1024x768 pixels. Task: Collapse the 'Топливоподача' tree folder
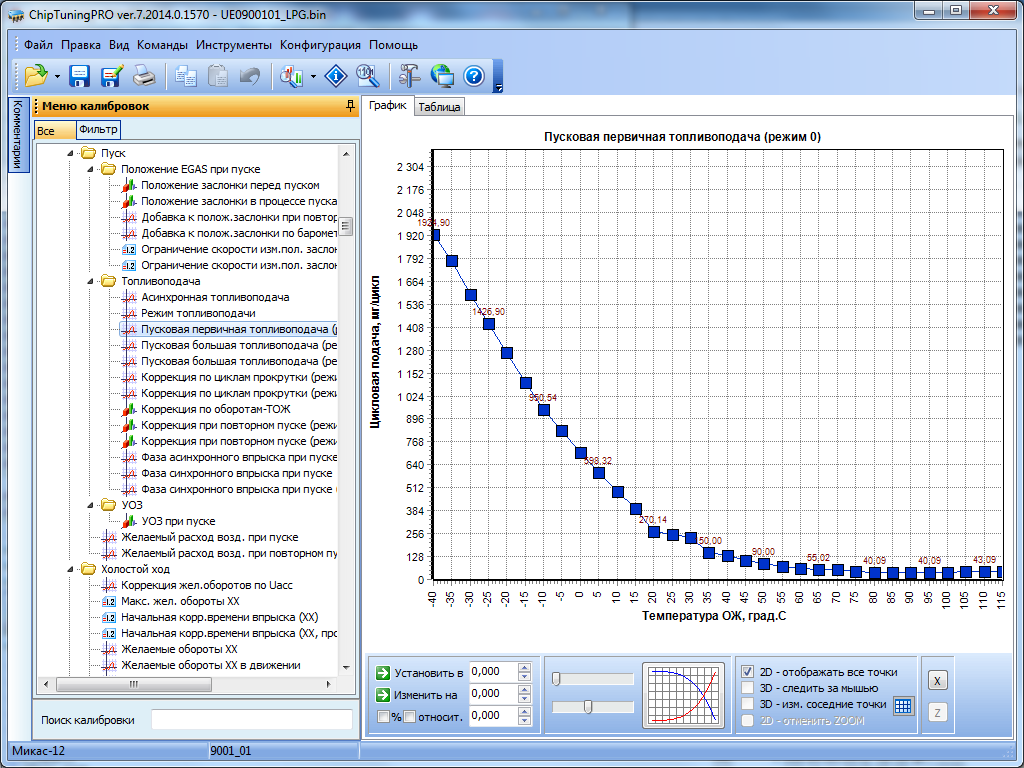92,281
